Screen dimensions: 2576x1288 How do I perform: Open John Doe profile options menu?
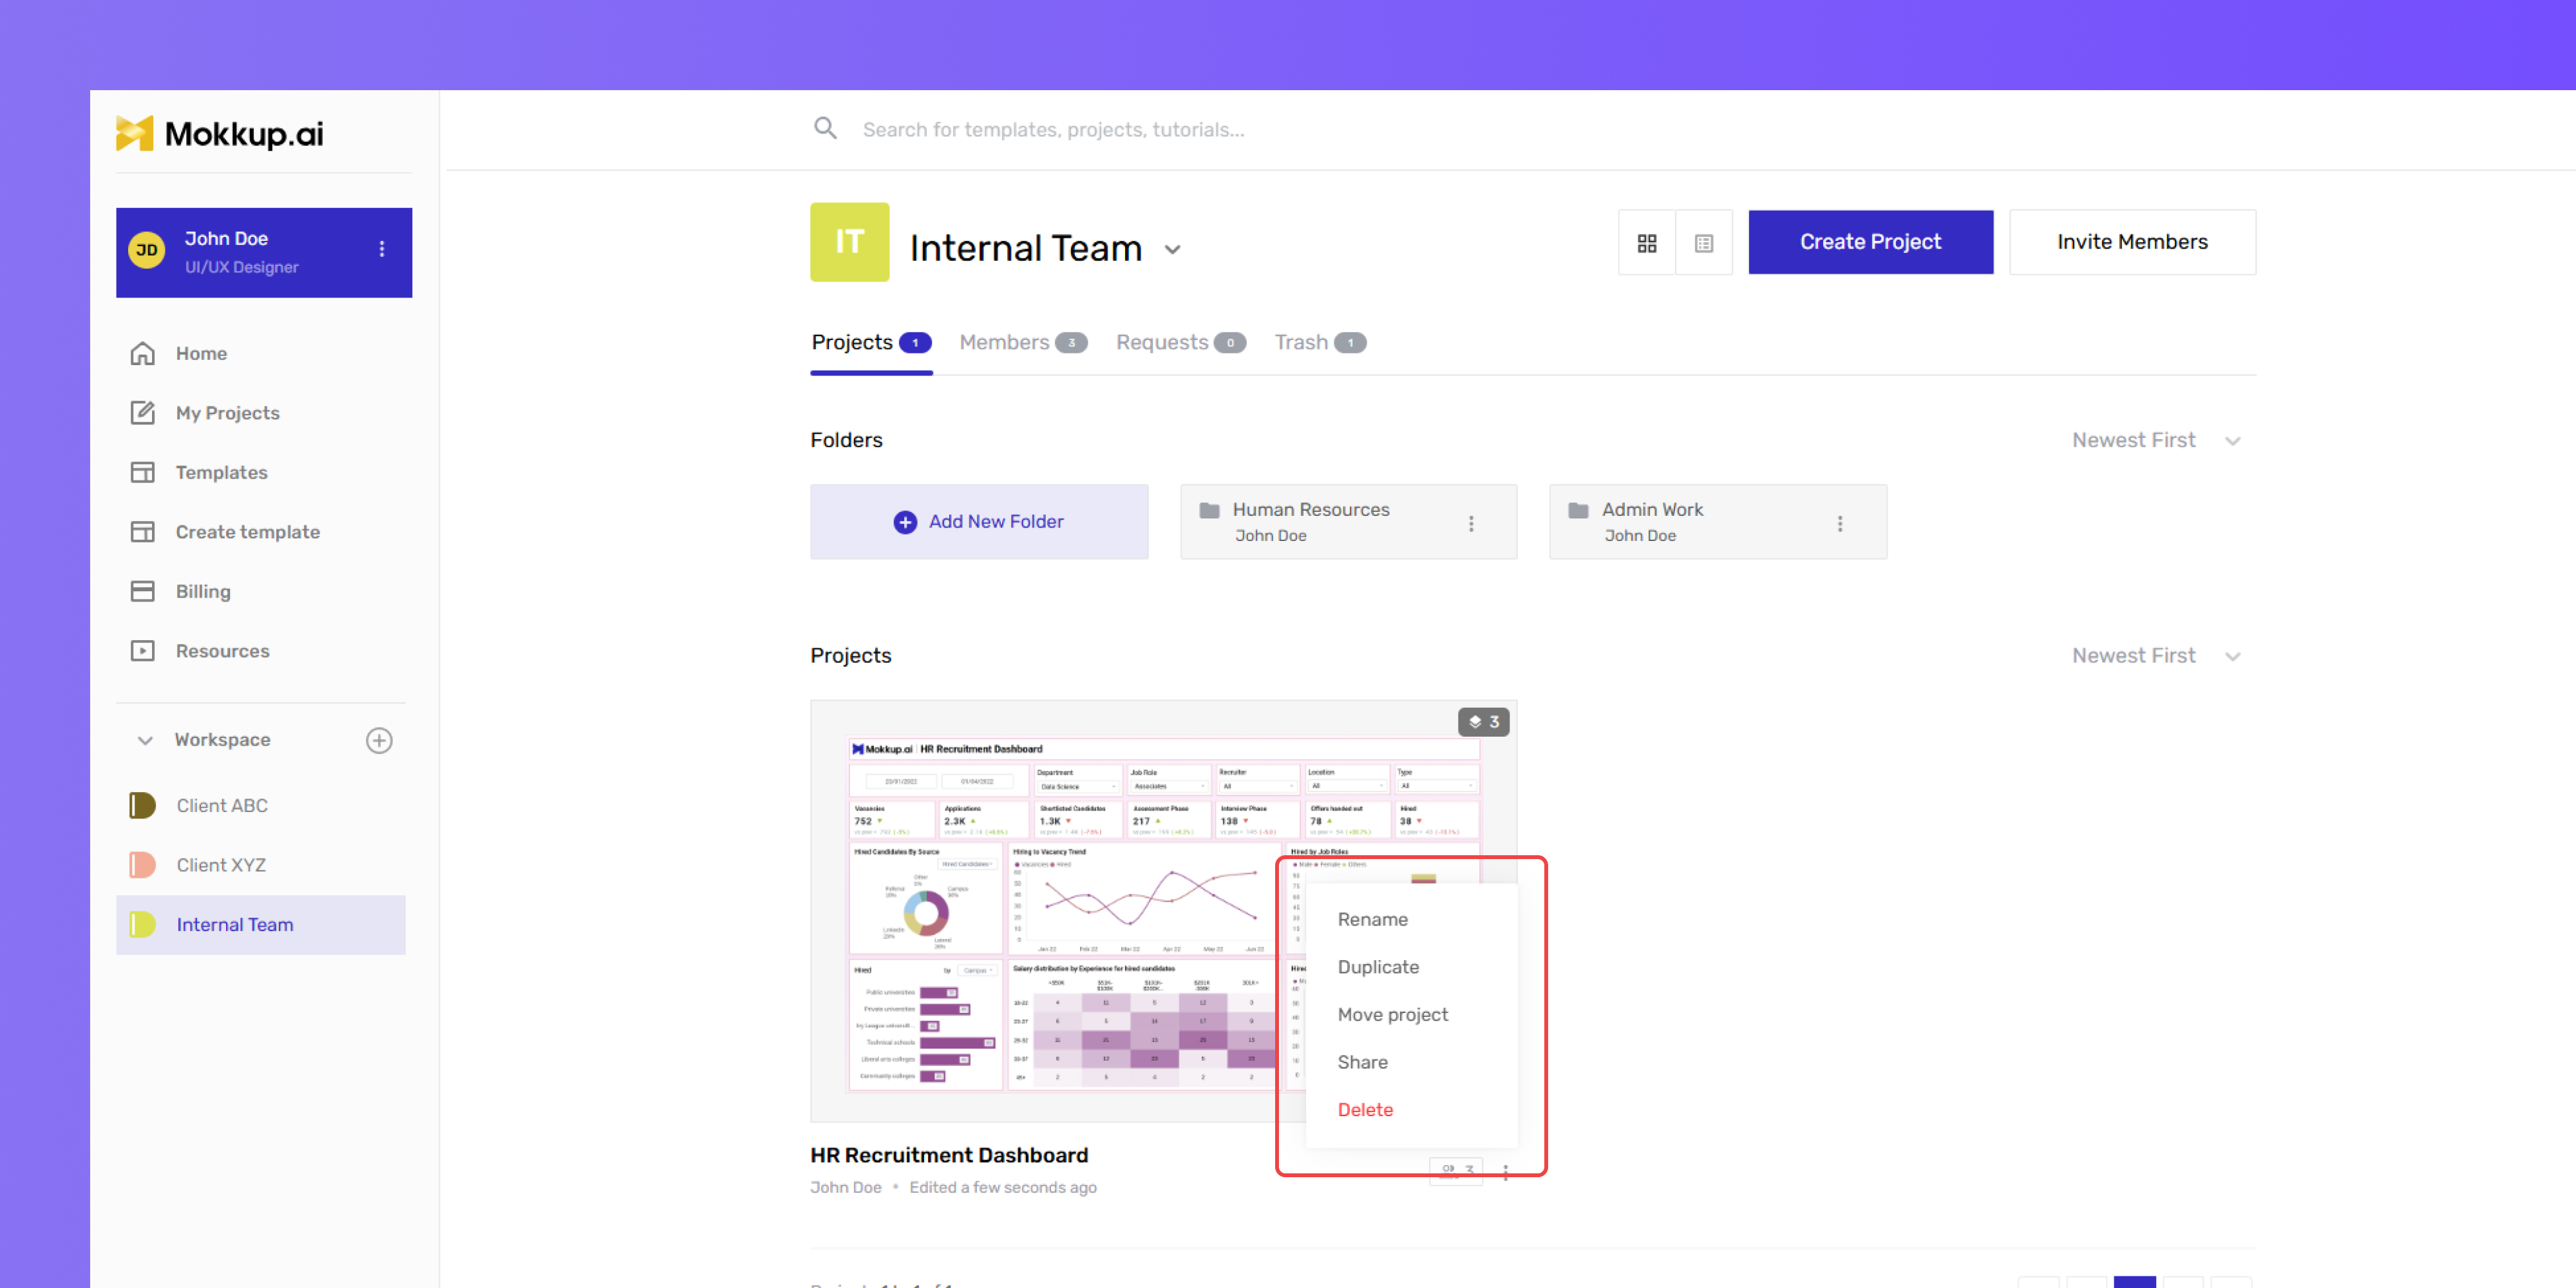point(382,249)
